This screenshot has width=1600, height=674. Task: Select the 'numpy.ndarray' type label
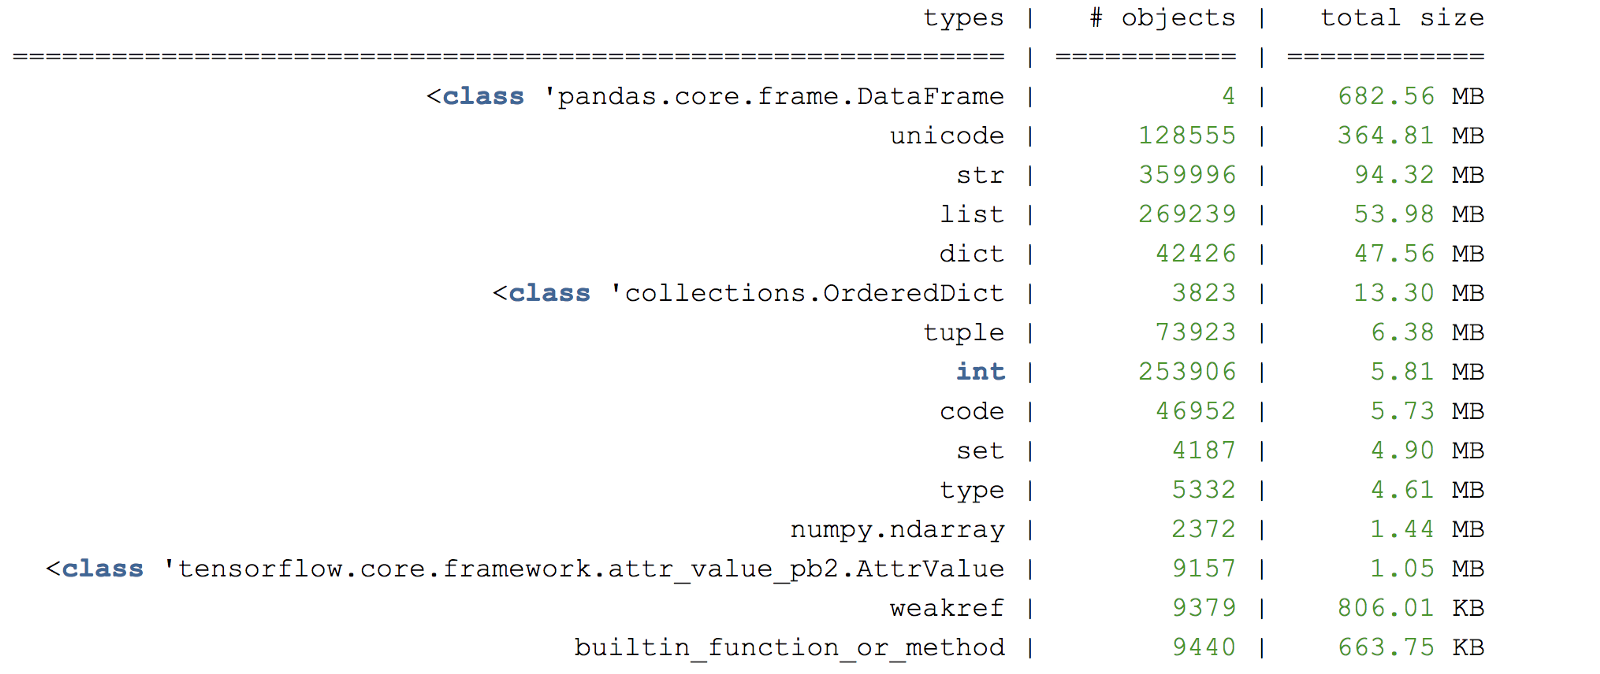tap(897, 529)
